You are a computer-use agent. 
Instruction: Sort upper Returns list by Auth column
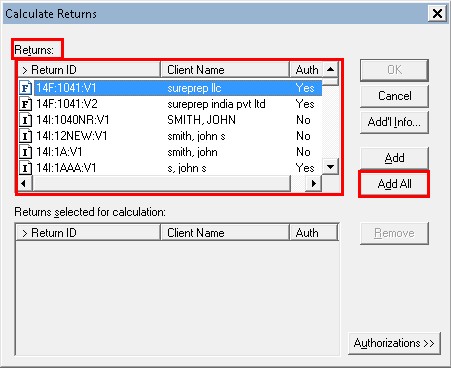306,70
